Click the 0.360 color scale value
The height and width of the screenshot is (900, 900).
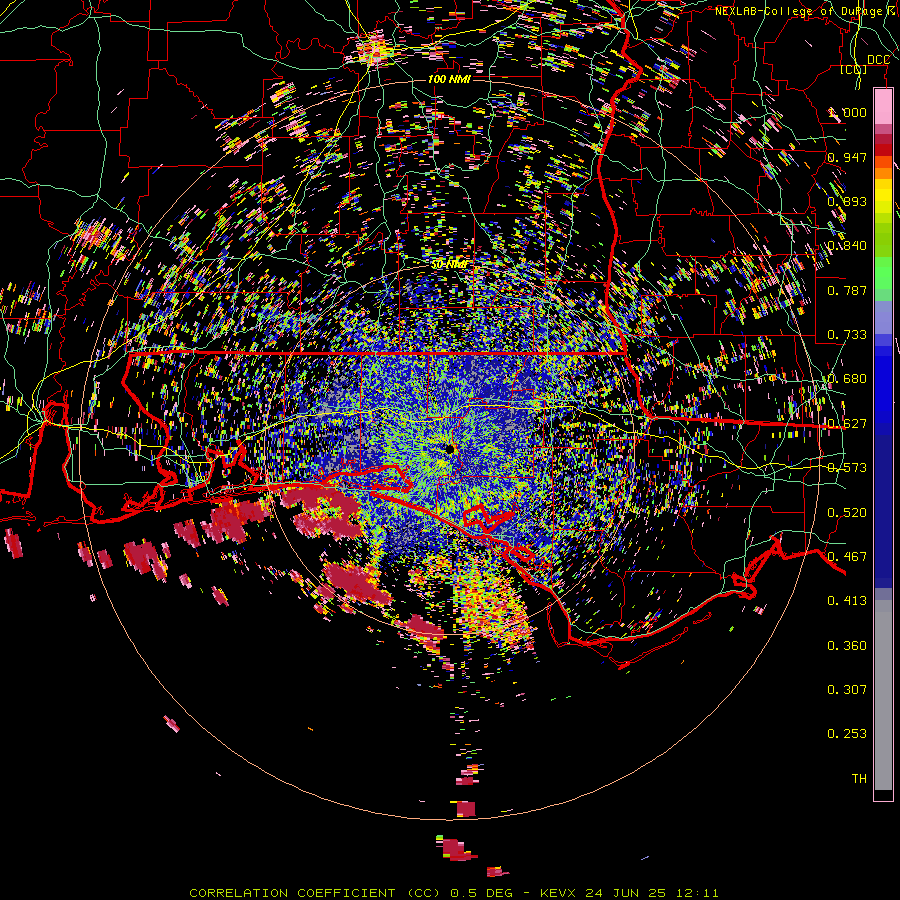click(847, 646)
